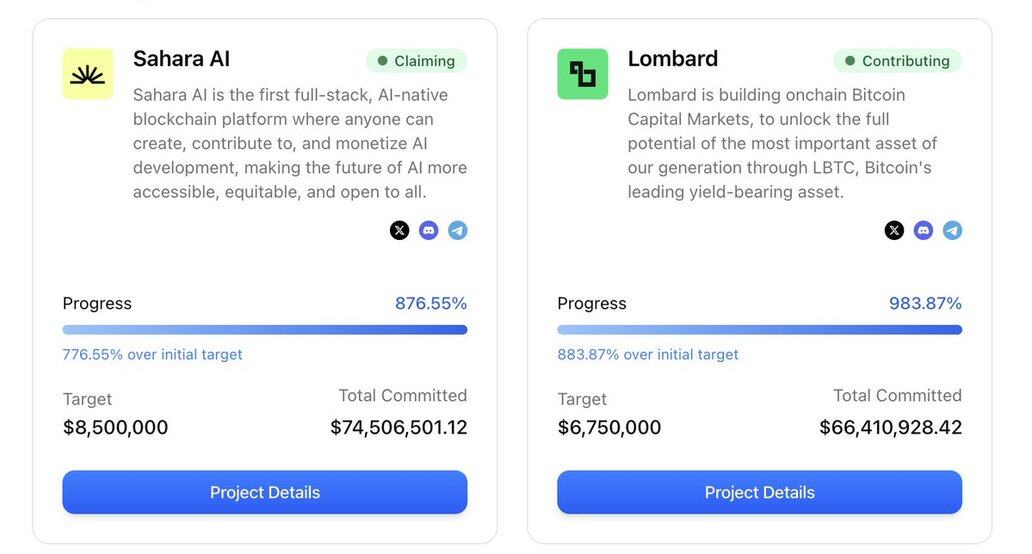This screenshot has height=554, width=1032.
Task: Open Lombard's Discord icon
Action: 923,230
